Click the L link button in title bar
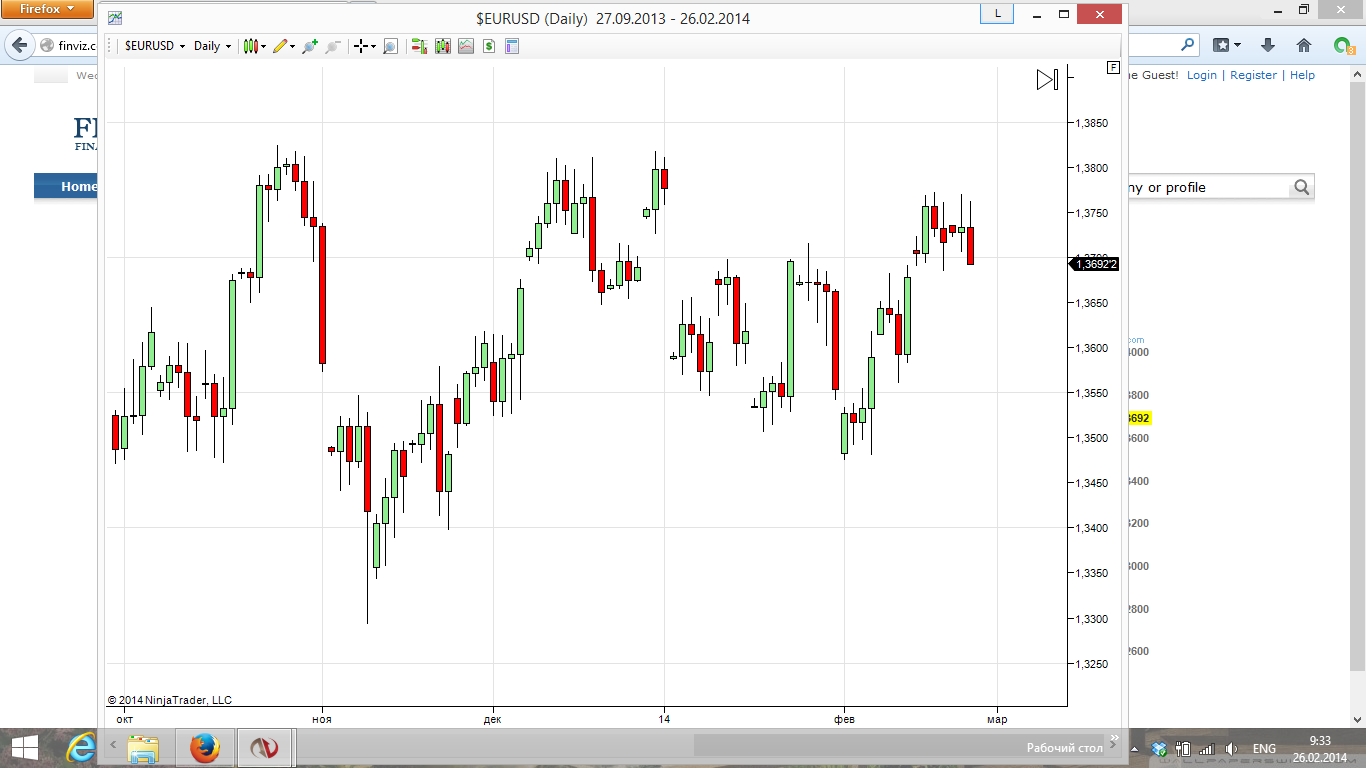Image resolution: width=1366 pixels, height=768 pixels. [998, 14]
